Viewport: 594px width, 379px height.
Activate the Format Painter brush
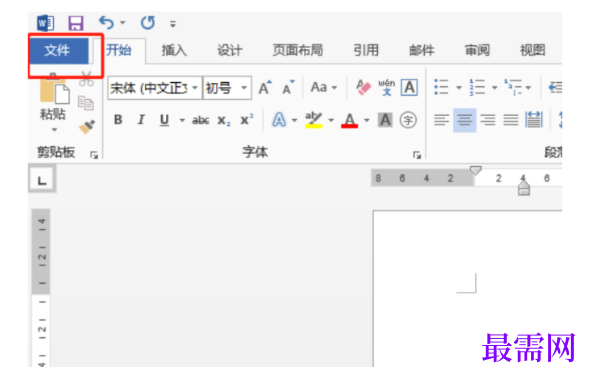tap(87, 127)
